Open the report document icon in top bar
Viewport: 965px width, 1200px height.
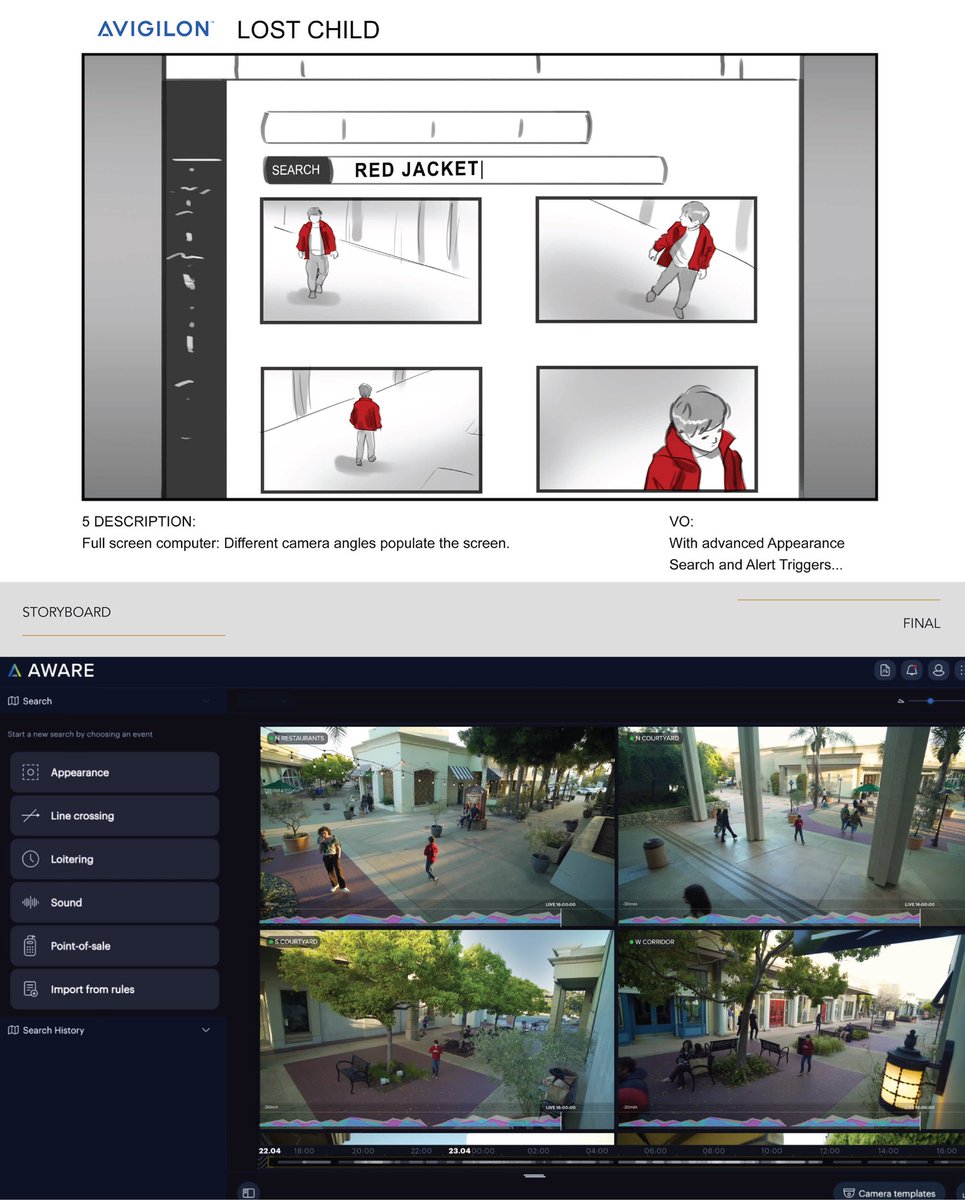[885, 670]
